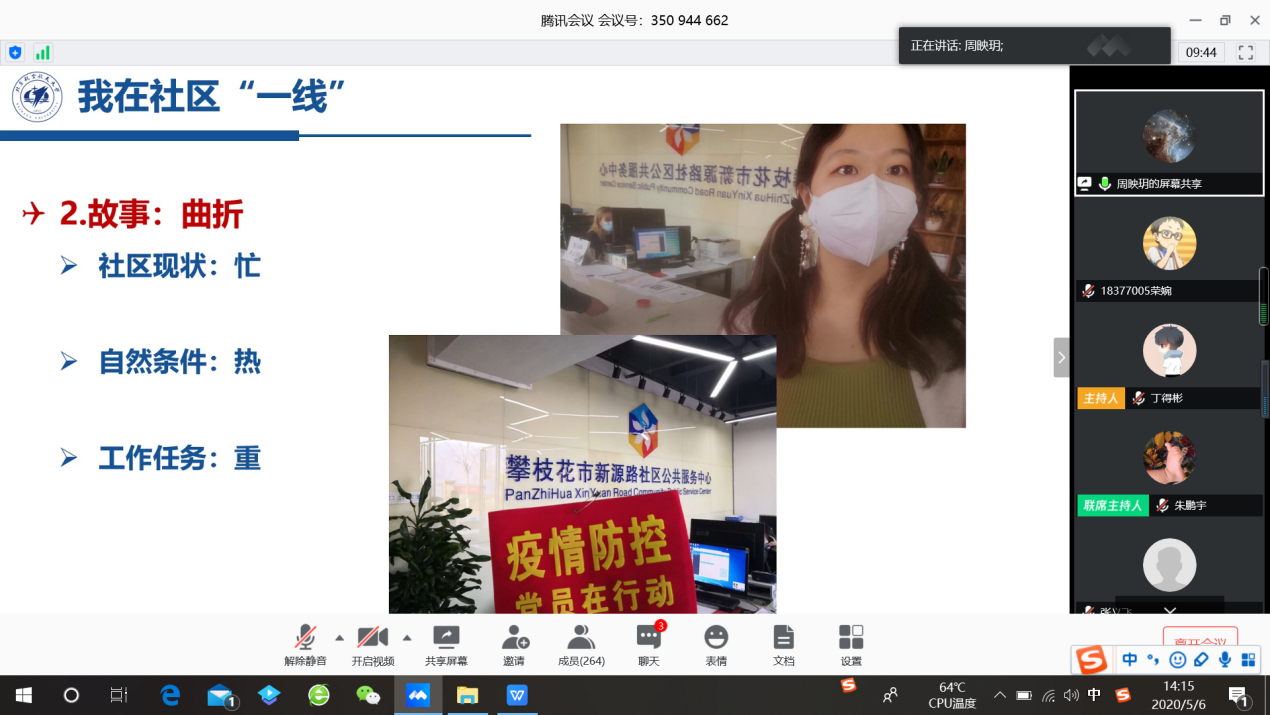Open the 表情 emoji reactions
1270x715 pixels.
(x=716, y=643)
